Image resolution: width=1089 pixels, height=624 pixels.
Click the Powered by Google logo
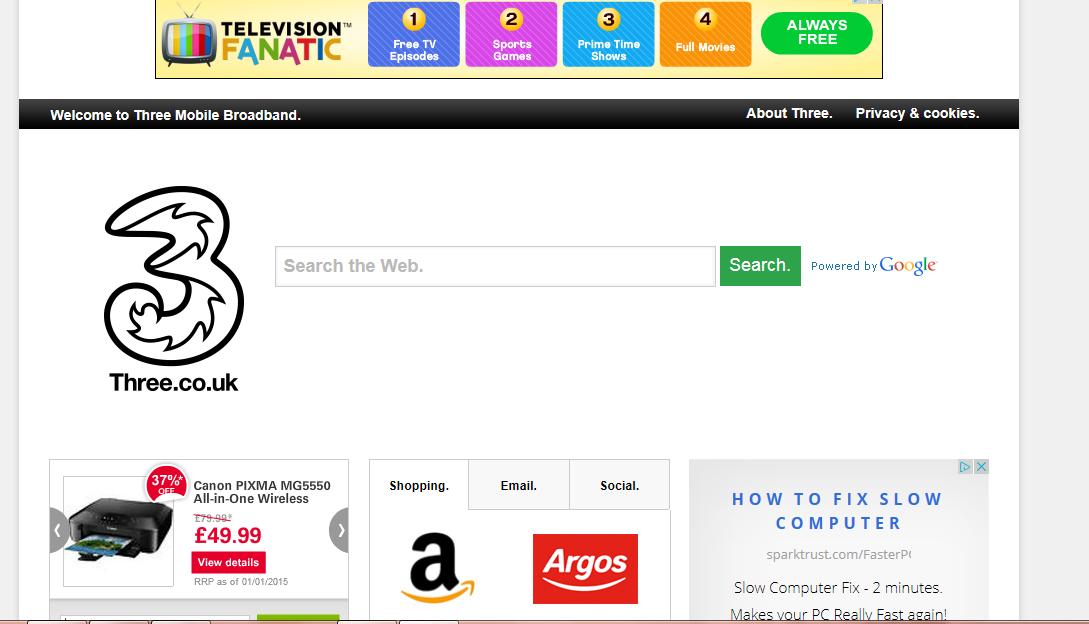[874, 265]
